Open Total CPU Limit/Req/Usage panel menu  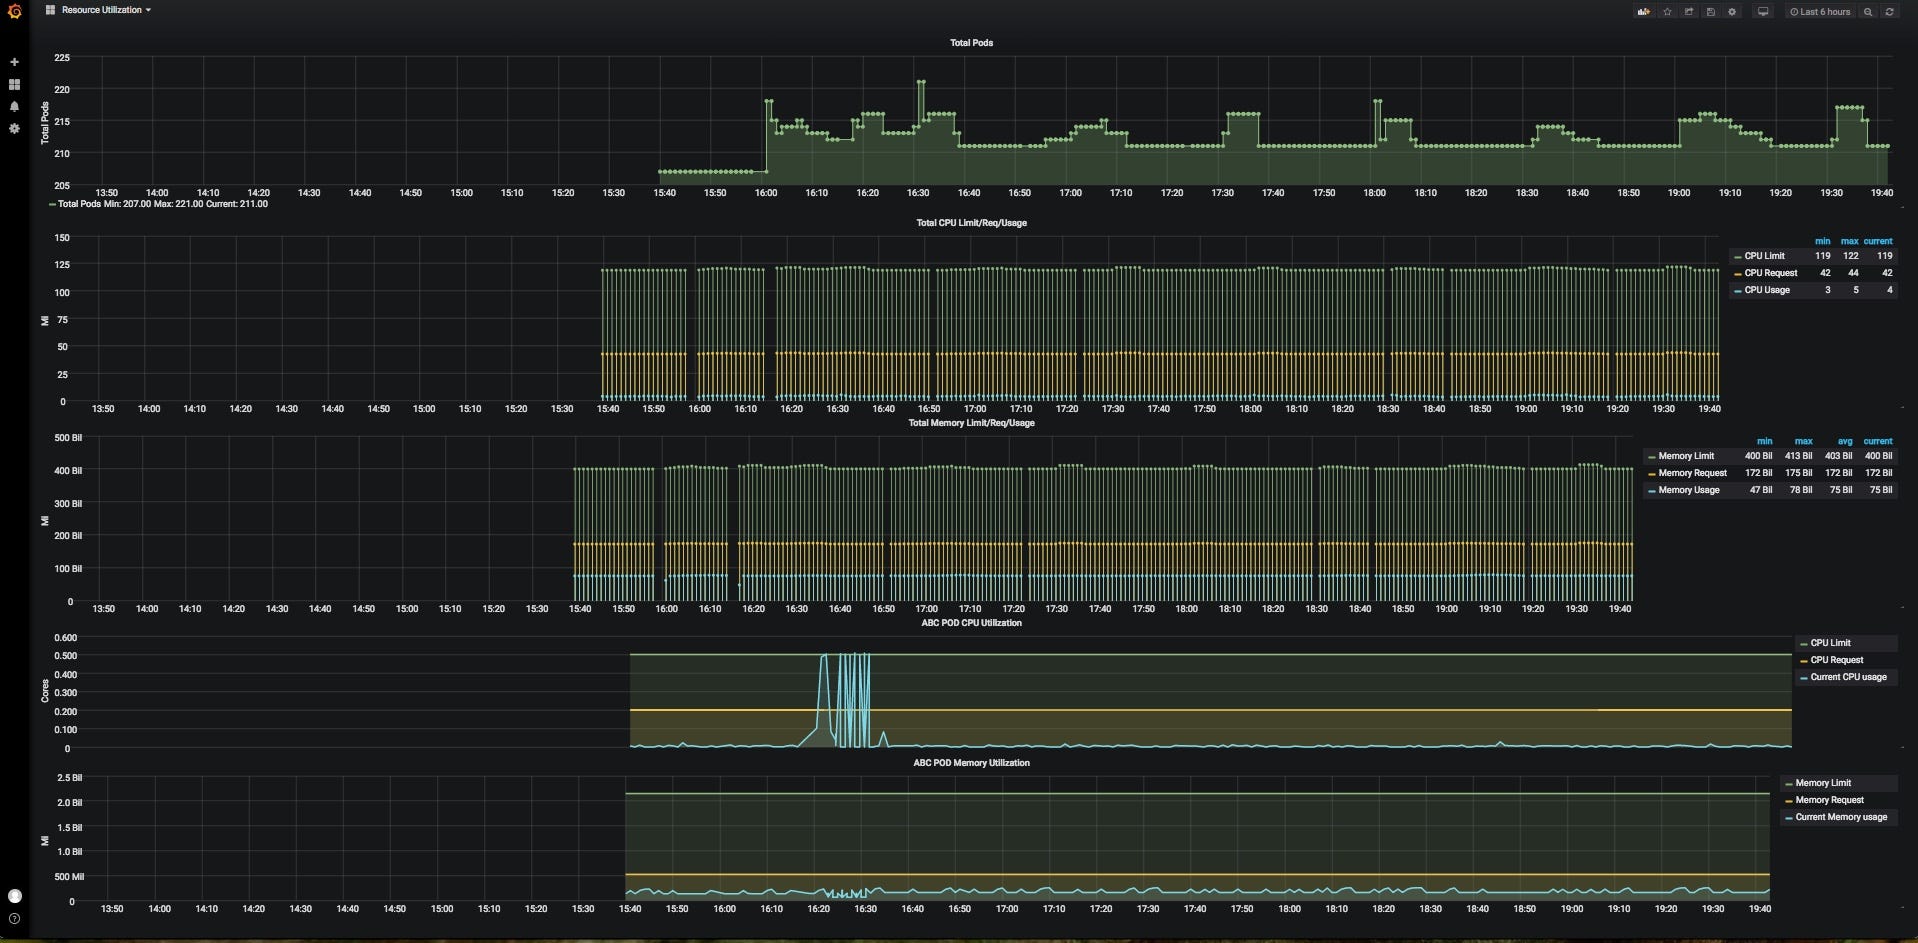click(x=971, y=223)
